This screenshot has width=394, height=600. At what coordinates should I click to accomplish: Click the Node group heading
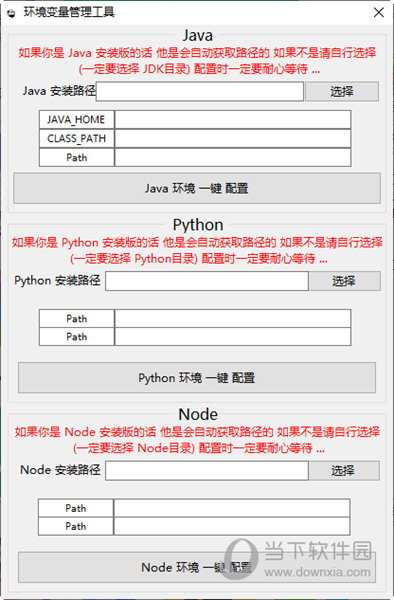point(198,414)
